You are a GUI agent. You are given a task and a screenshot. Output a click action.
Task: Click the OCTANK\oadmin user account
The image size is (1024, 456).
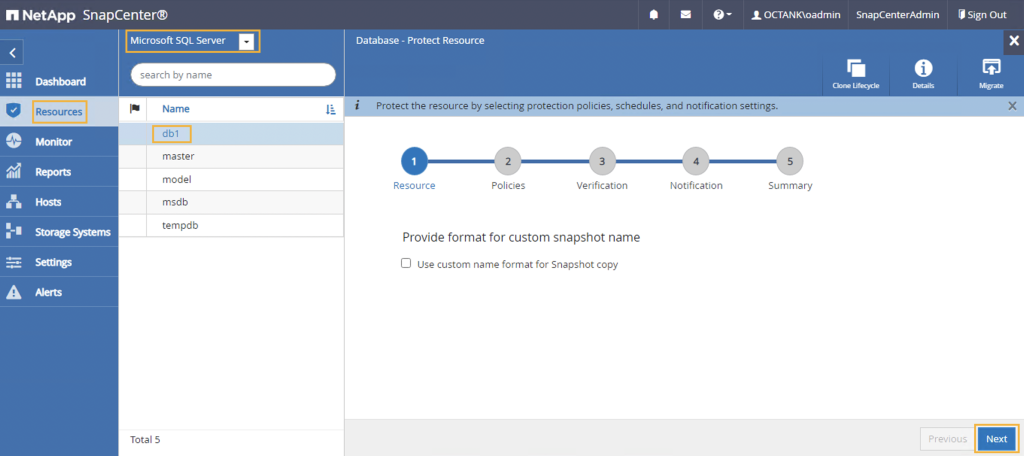click(796, 14)
